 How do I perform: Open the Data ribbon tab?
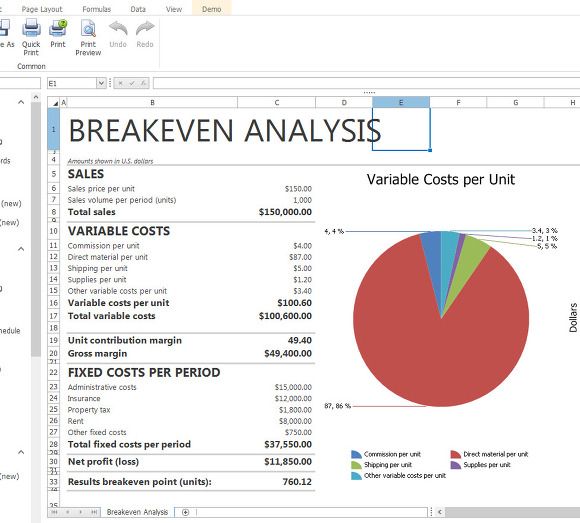138,9
